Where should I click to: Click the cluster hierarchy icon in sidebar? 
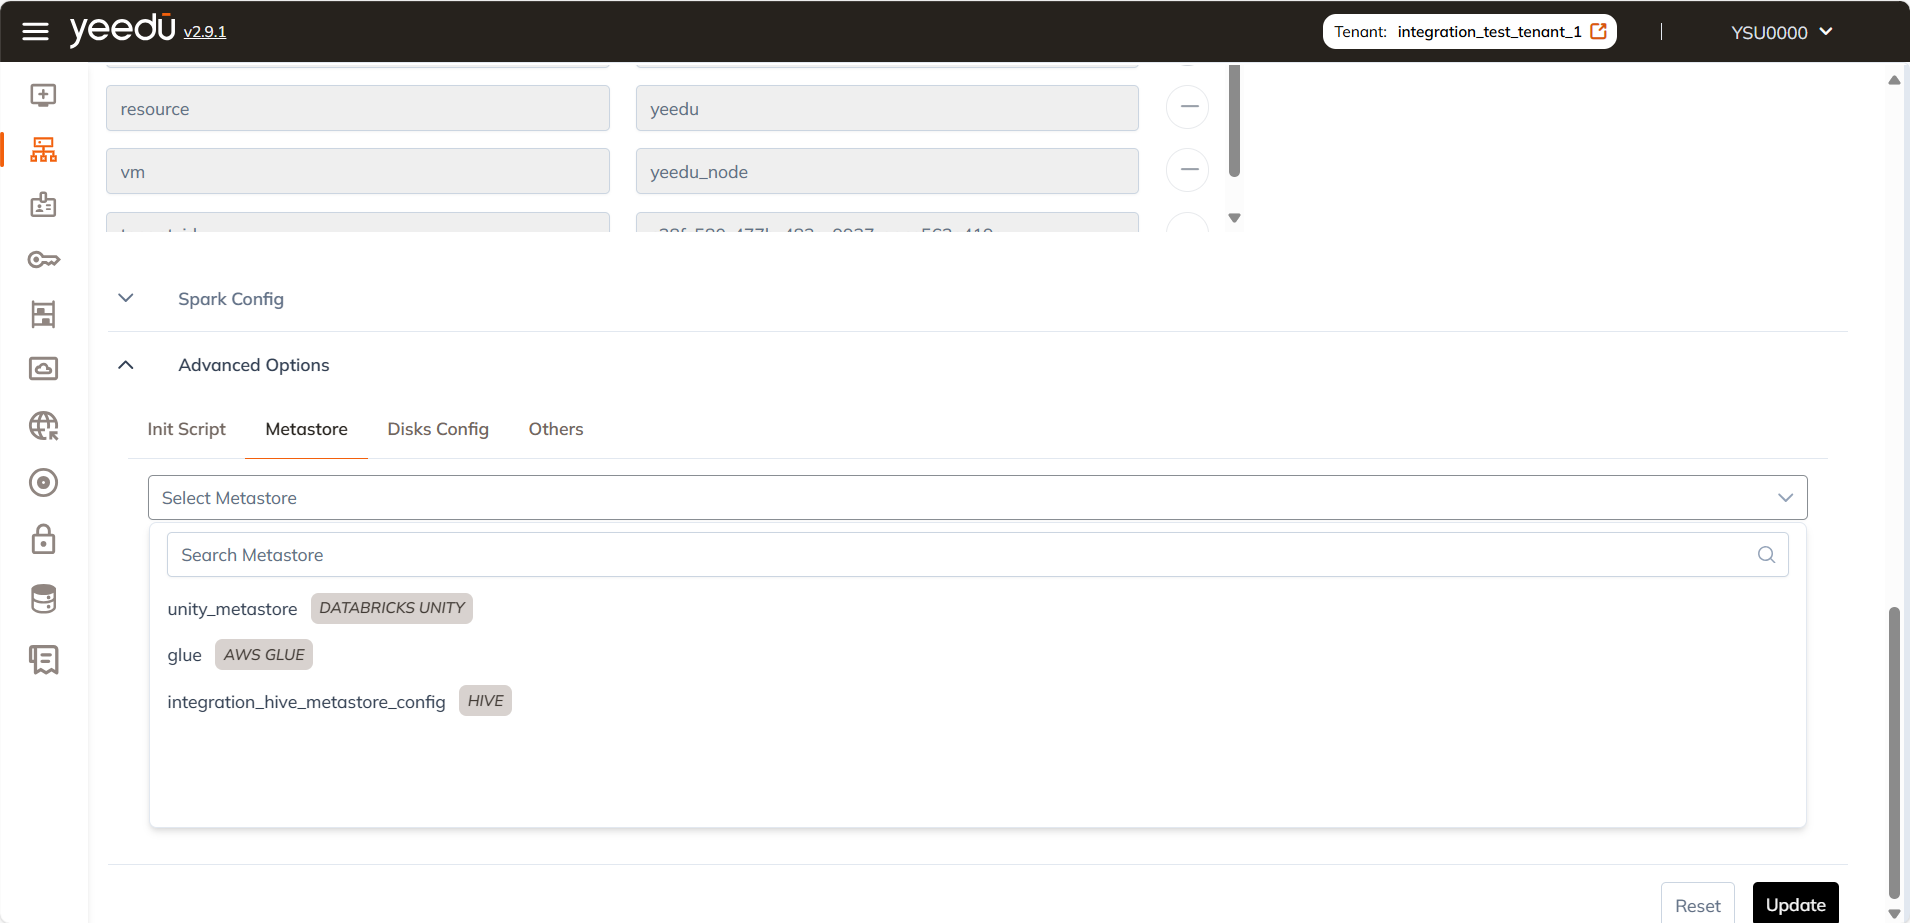(43, 150)
